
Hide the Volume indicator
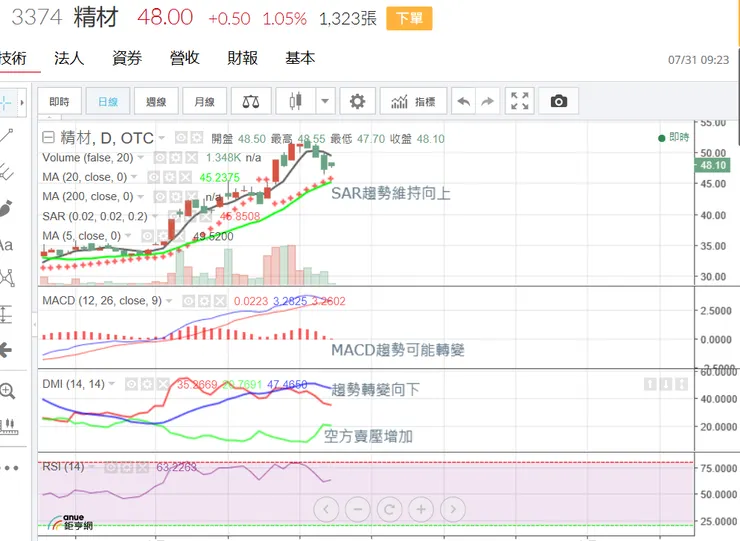tap(160, 157)
